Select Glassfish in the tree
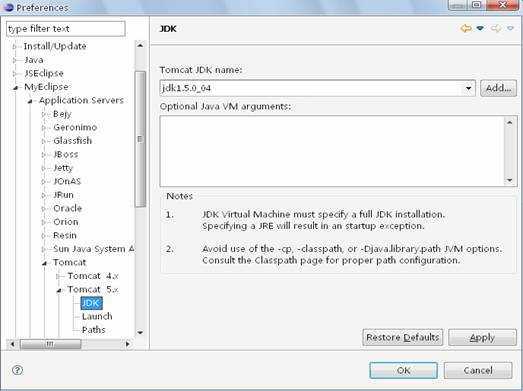The width and height of the screenshot is (523, 391). point(72,141)
